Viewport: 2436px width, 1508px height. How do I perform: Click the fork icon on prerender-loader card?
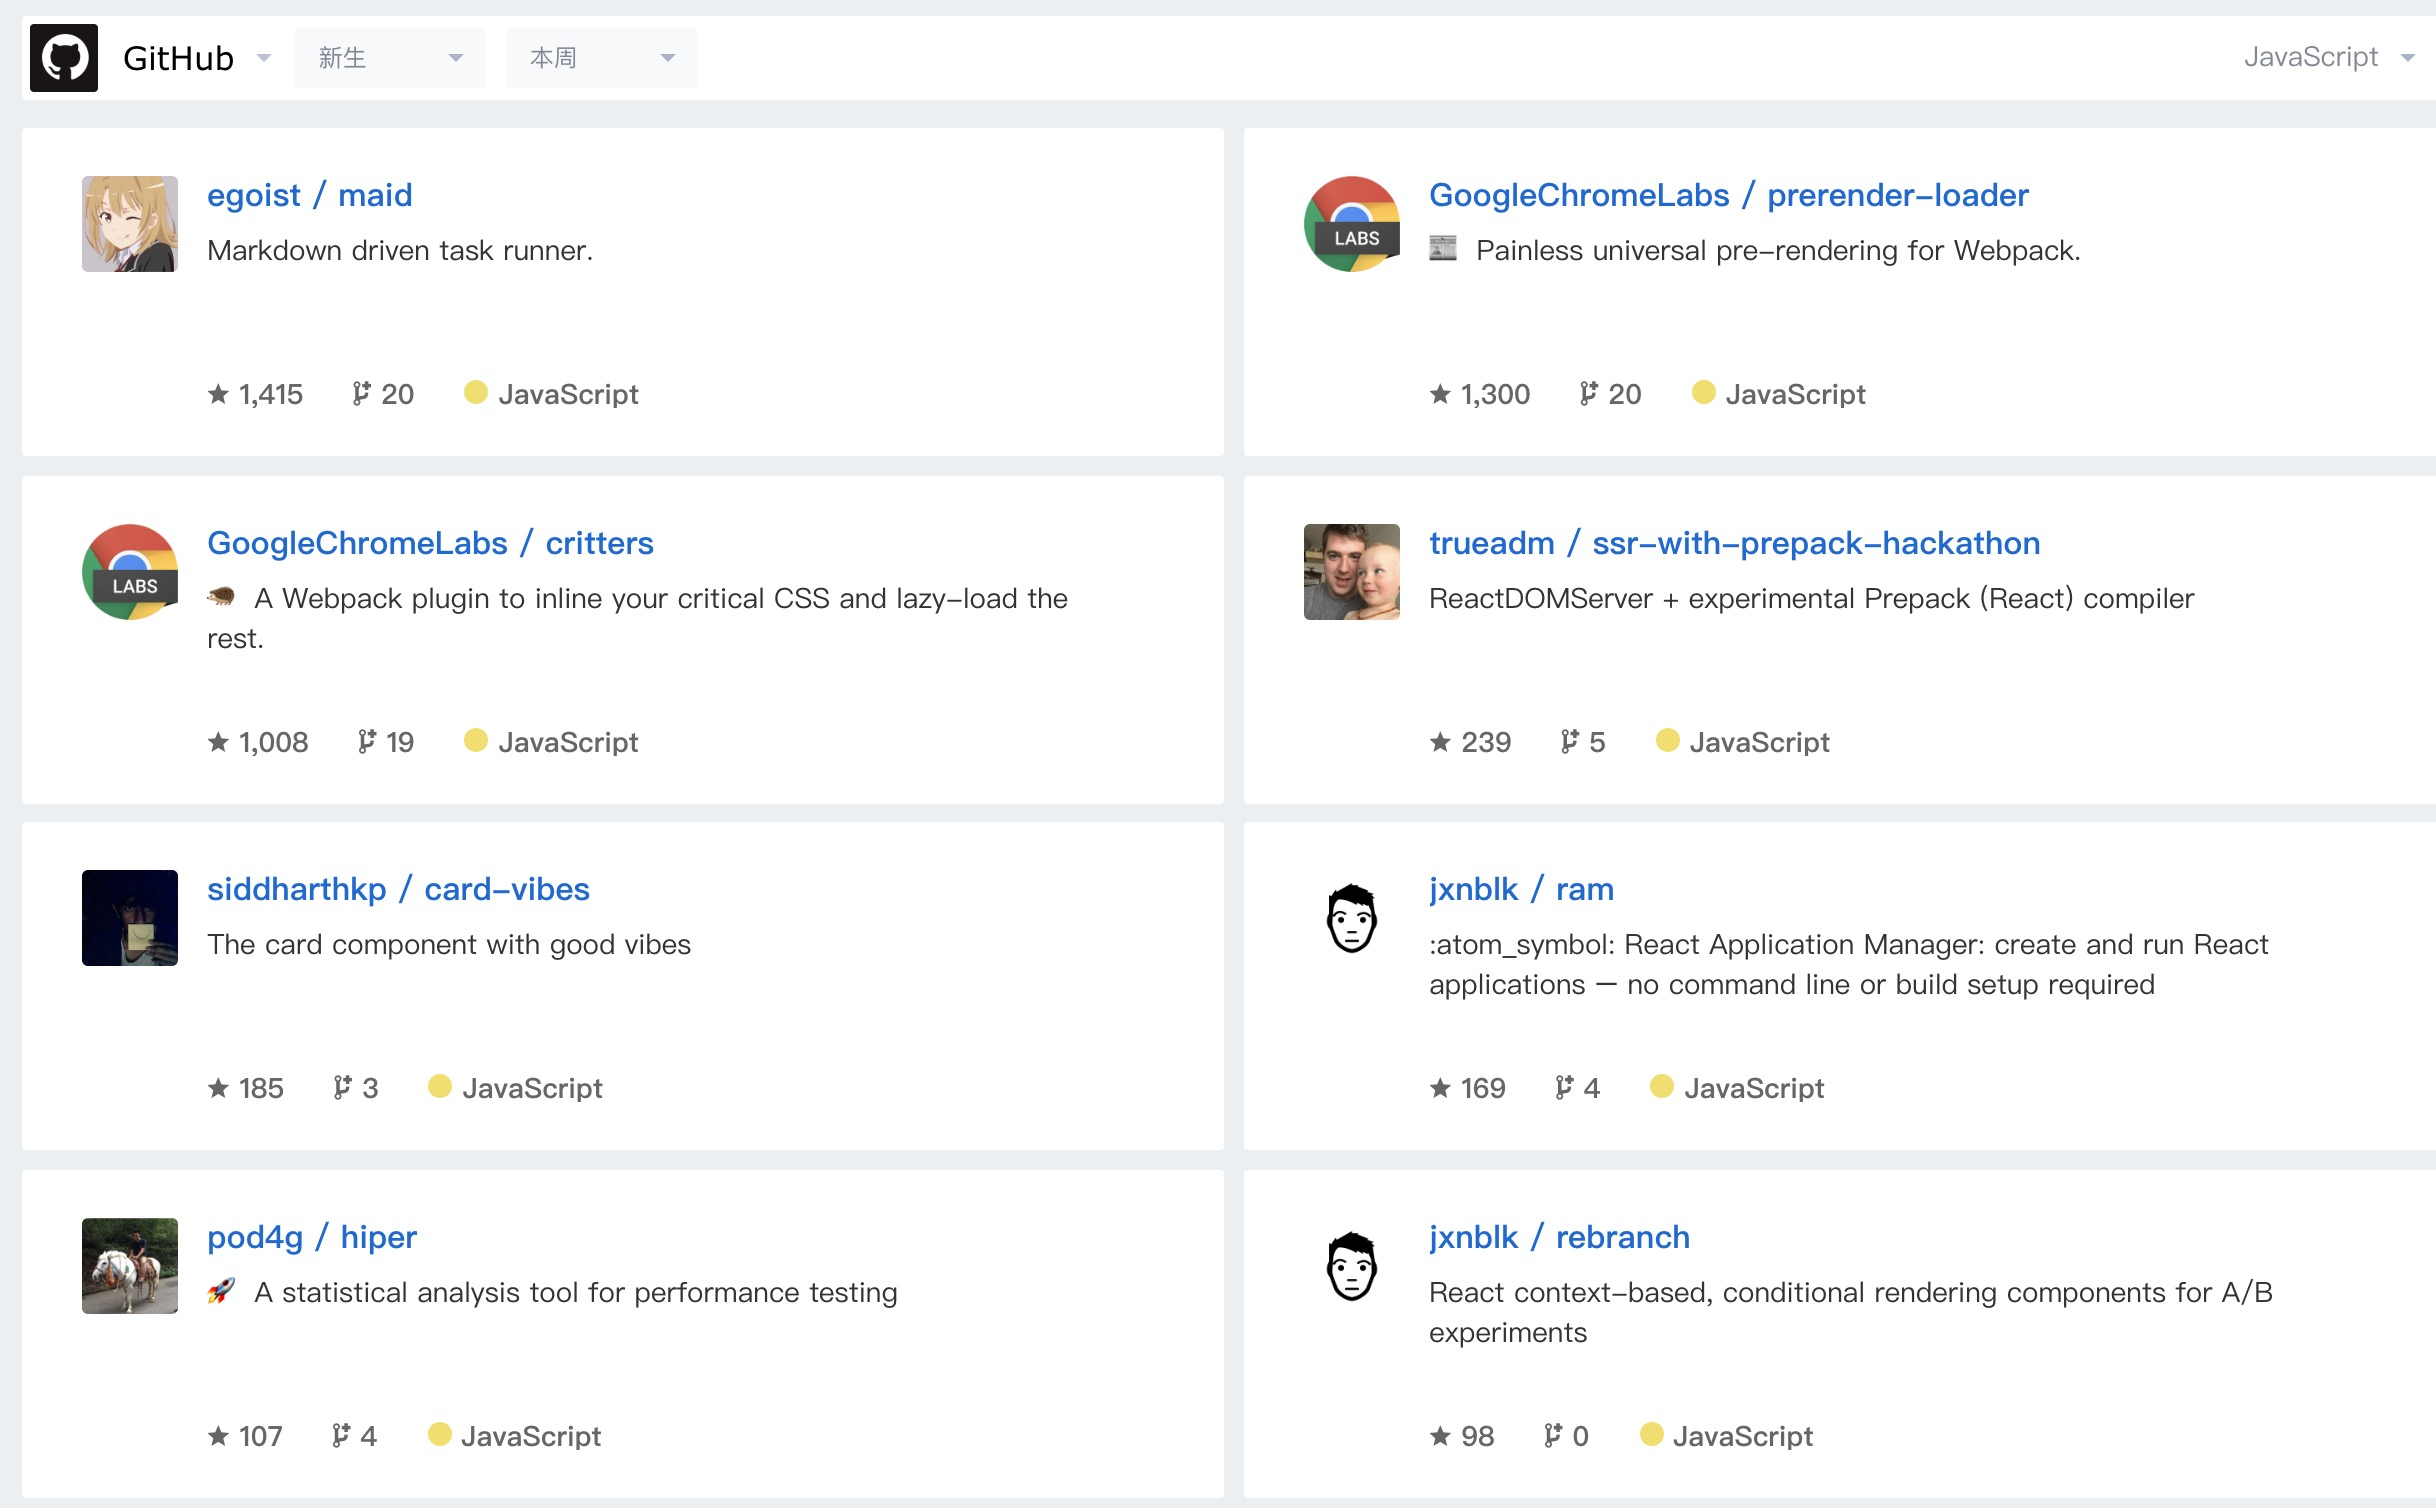pyautogui.click(x=1588, y=394)
